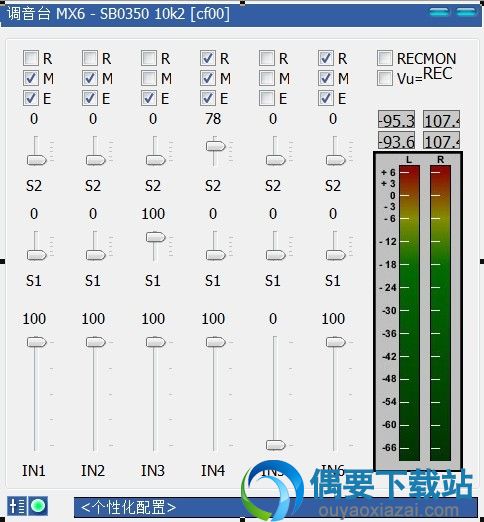
Task: Click the IN1 main fader handle
Action: 36,342
